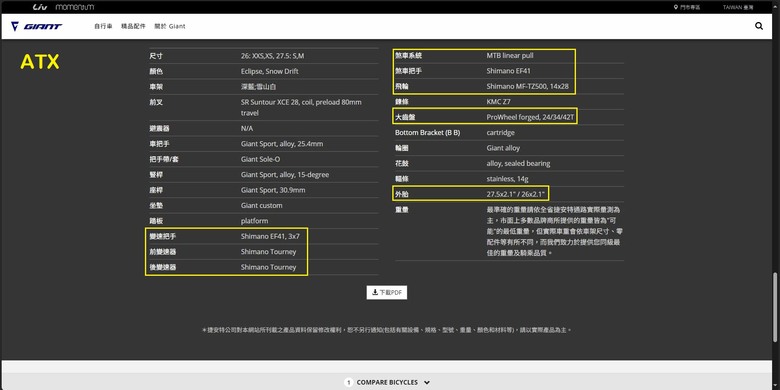Image resolution: width=780 pixels, height=390 pixels.
Task: Select the text 26: XXS,XS, 27.5: S,M
Action: click(x=272, y=56)
